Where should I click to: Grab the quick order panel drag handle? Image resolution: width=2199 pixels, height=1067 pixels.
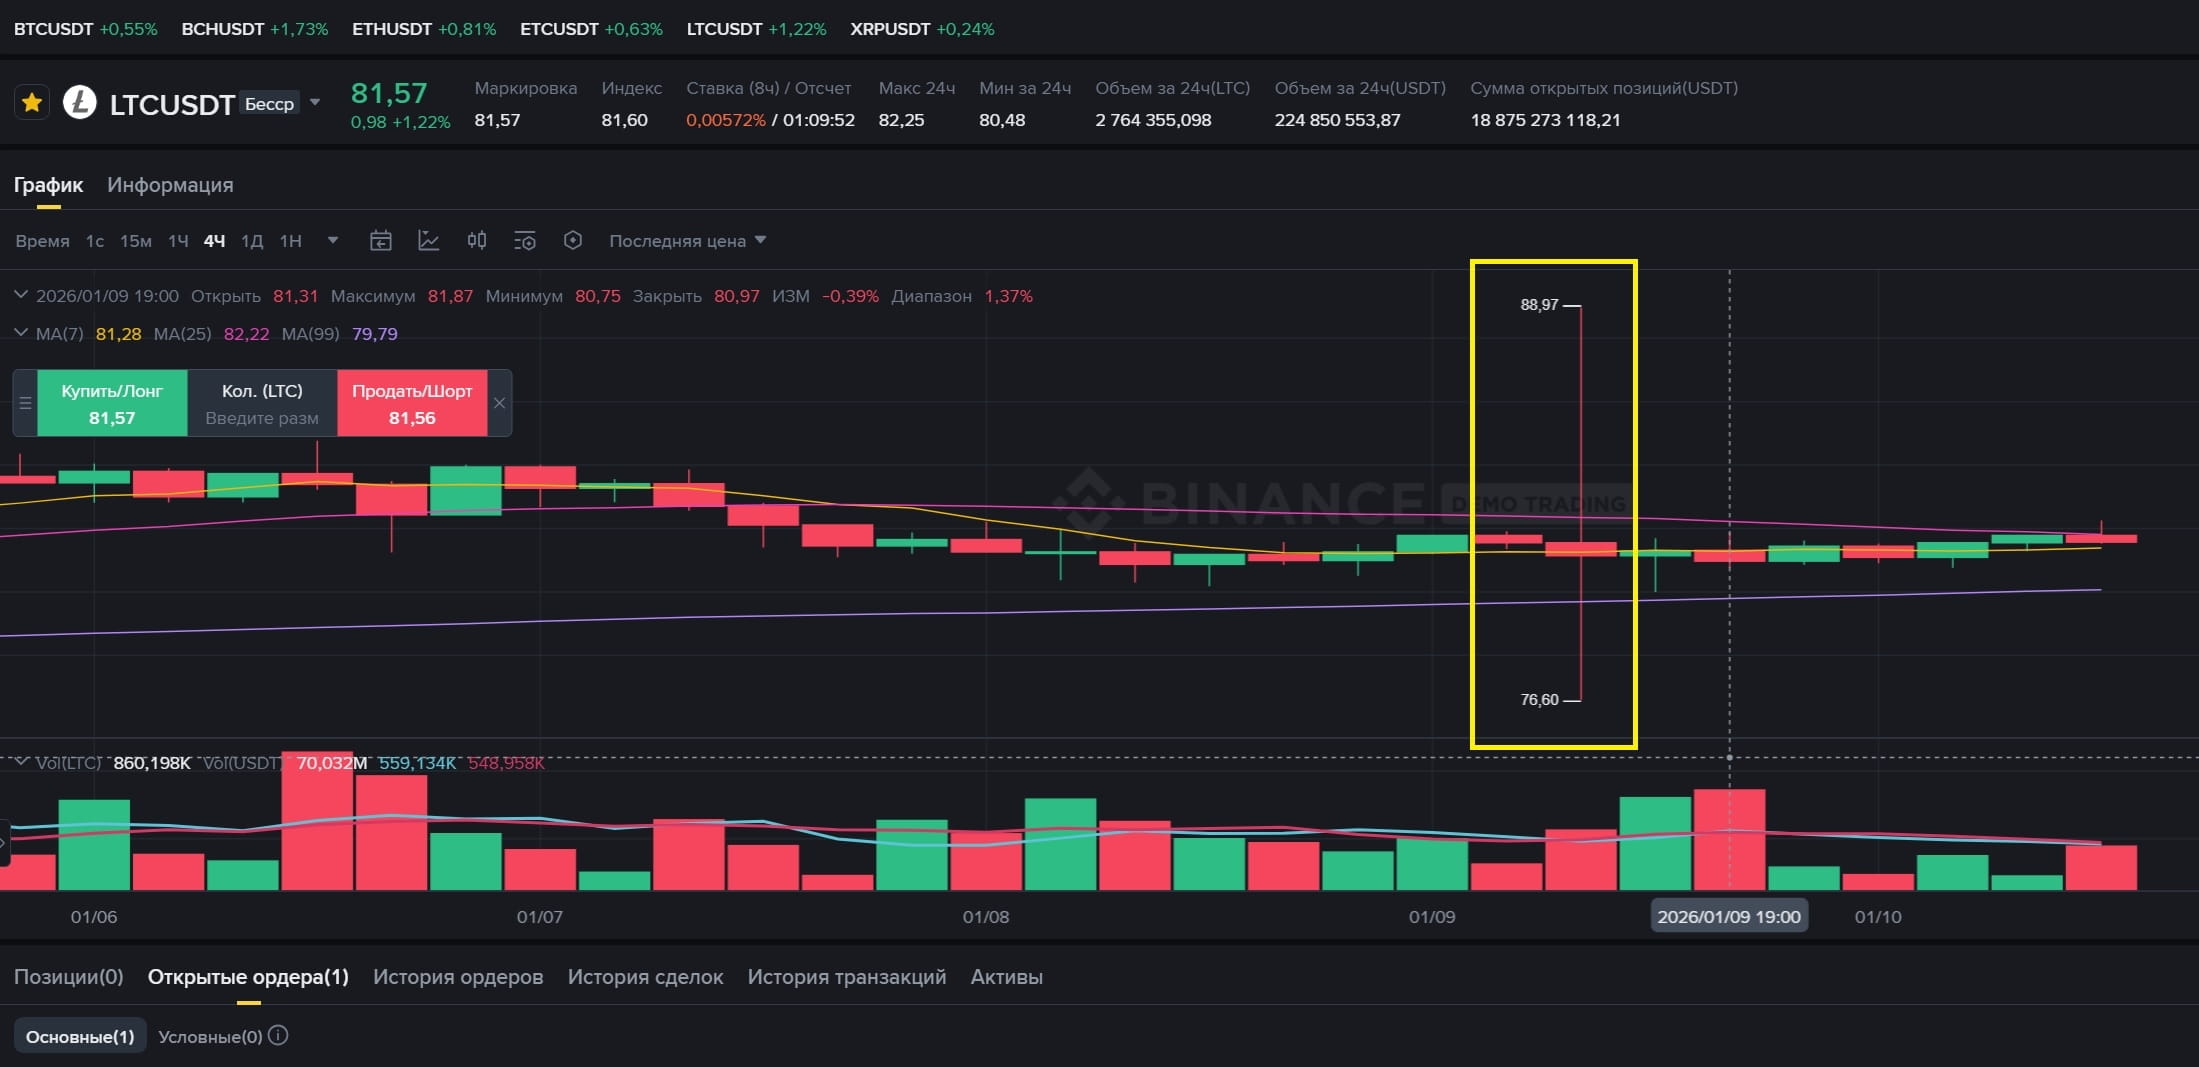[25, 403]
